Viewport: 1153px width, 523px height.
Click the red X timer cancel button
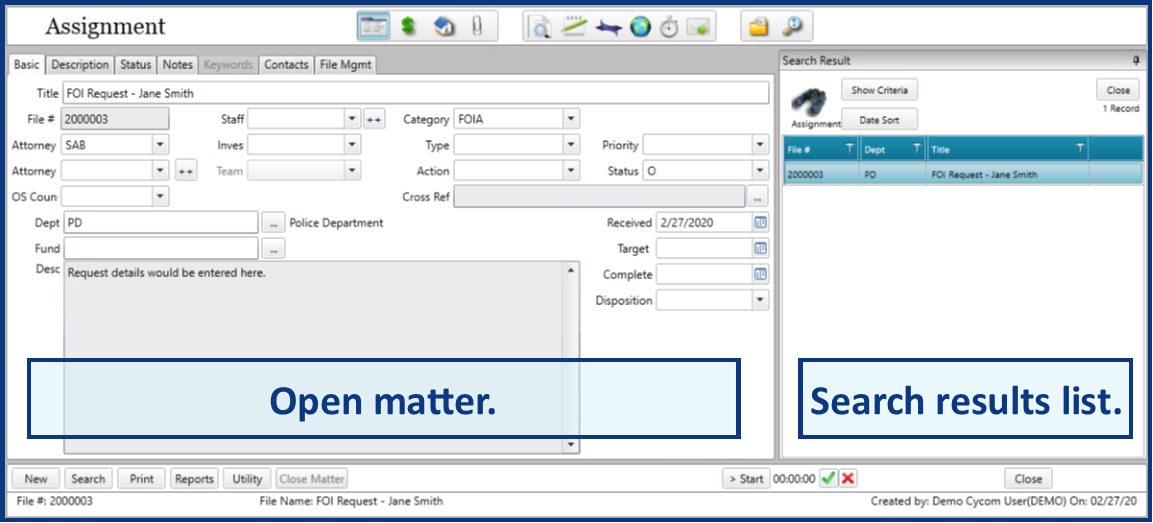[848, 478]
